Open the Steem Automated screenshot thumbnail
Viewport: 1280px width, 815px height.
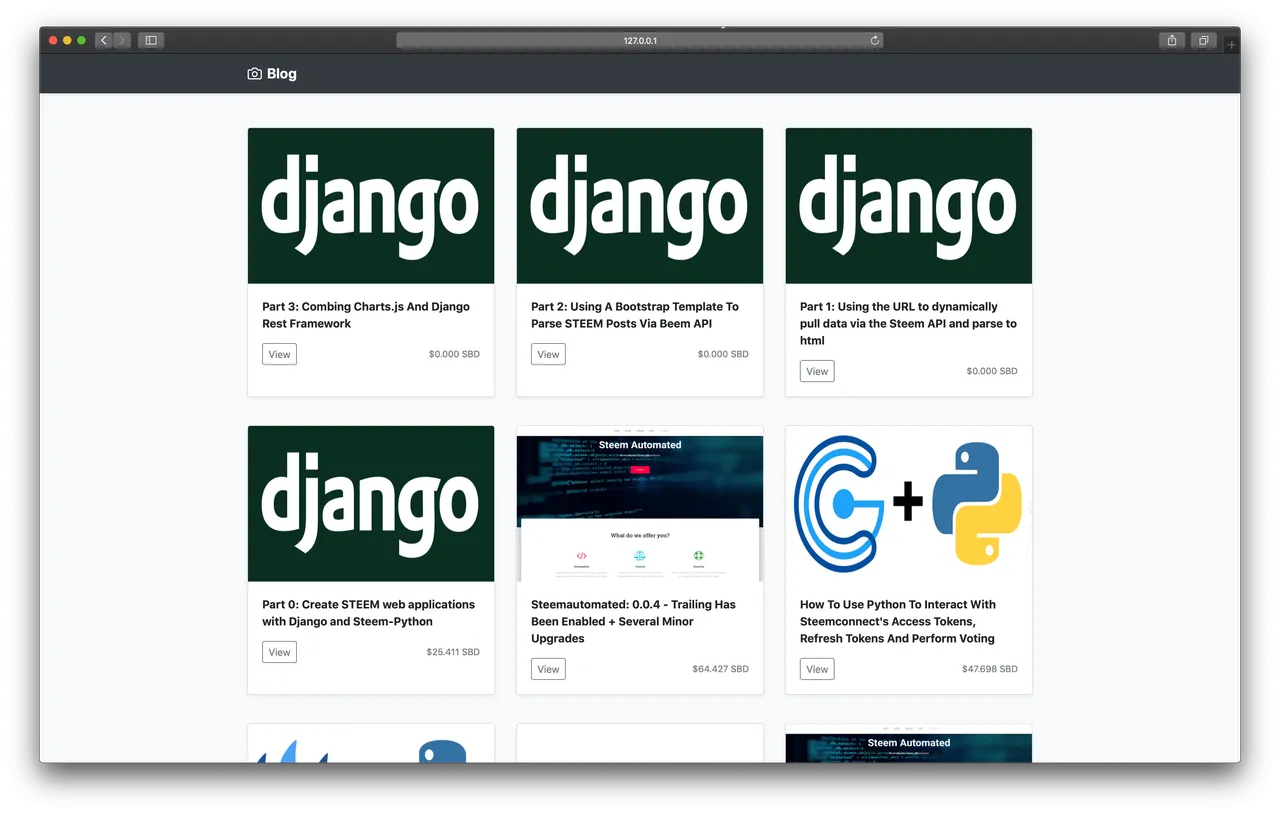[640, 504]
